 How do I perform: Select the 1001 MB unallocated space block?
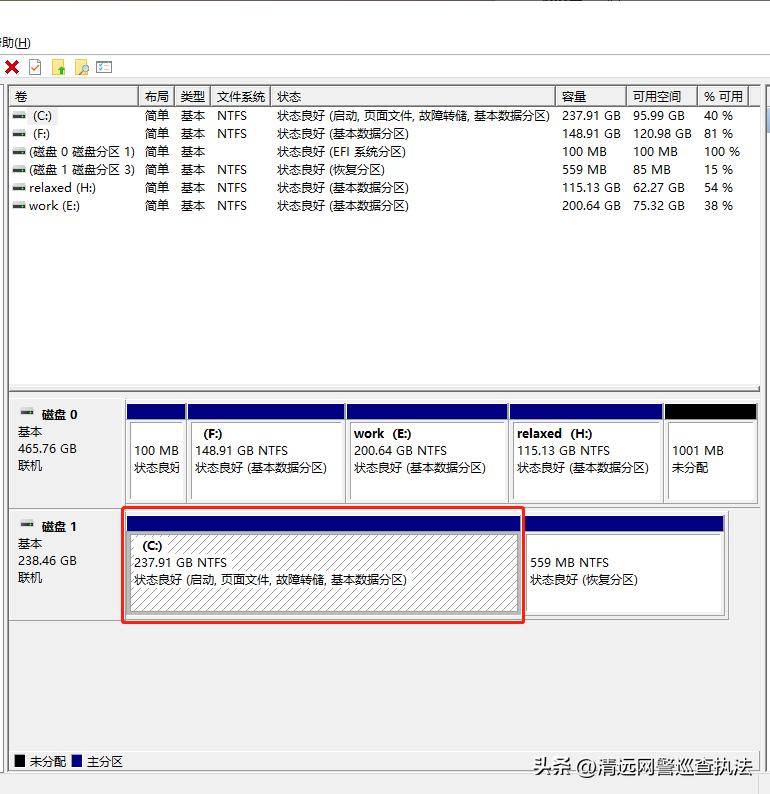coord(711,453)
